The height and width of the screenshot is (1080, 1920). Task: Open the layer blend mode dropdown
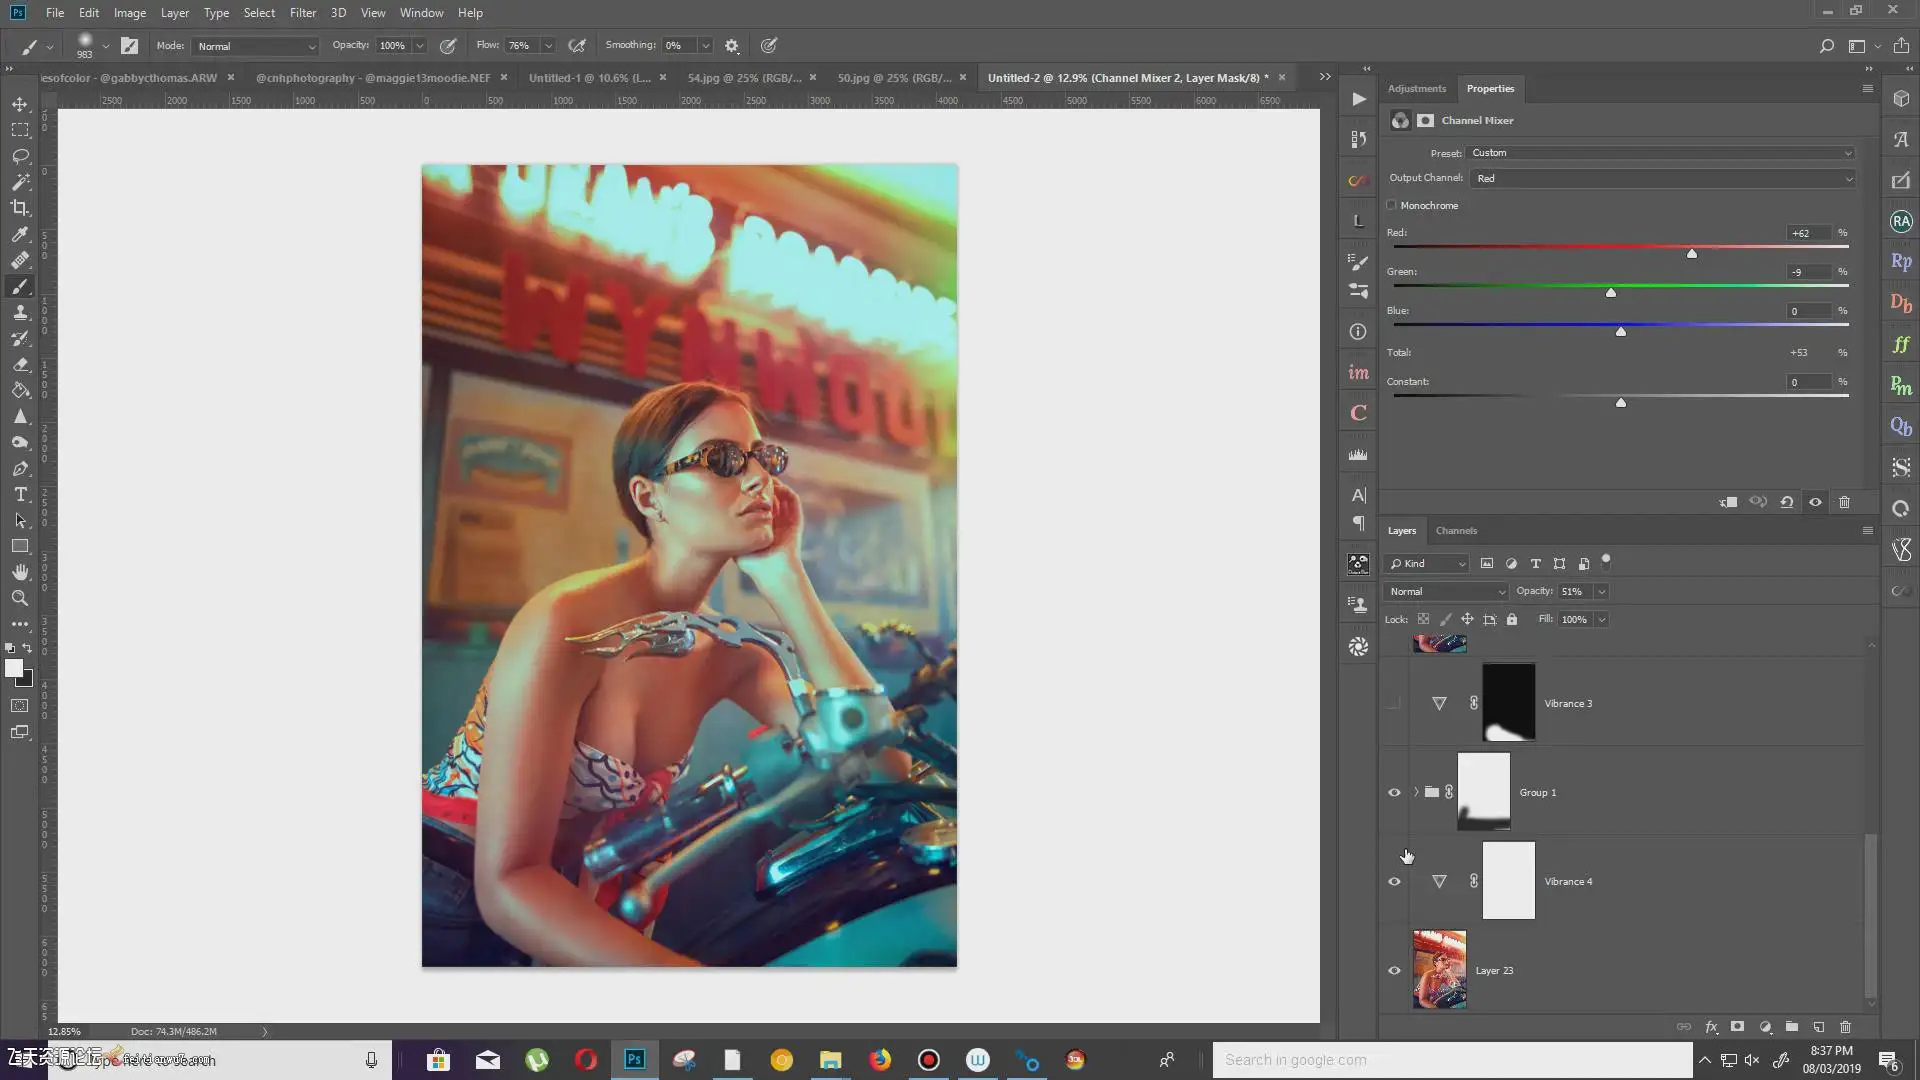pos(1446,591)
